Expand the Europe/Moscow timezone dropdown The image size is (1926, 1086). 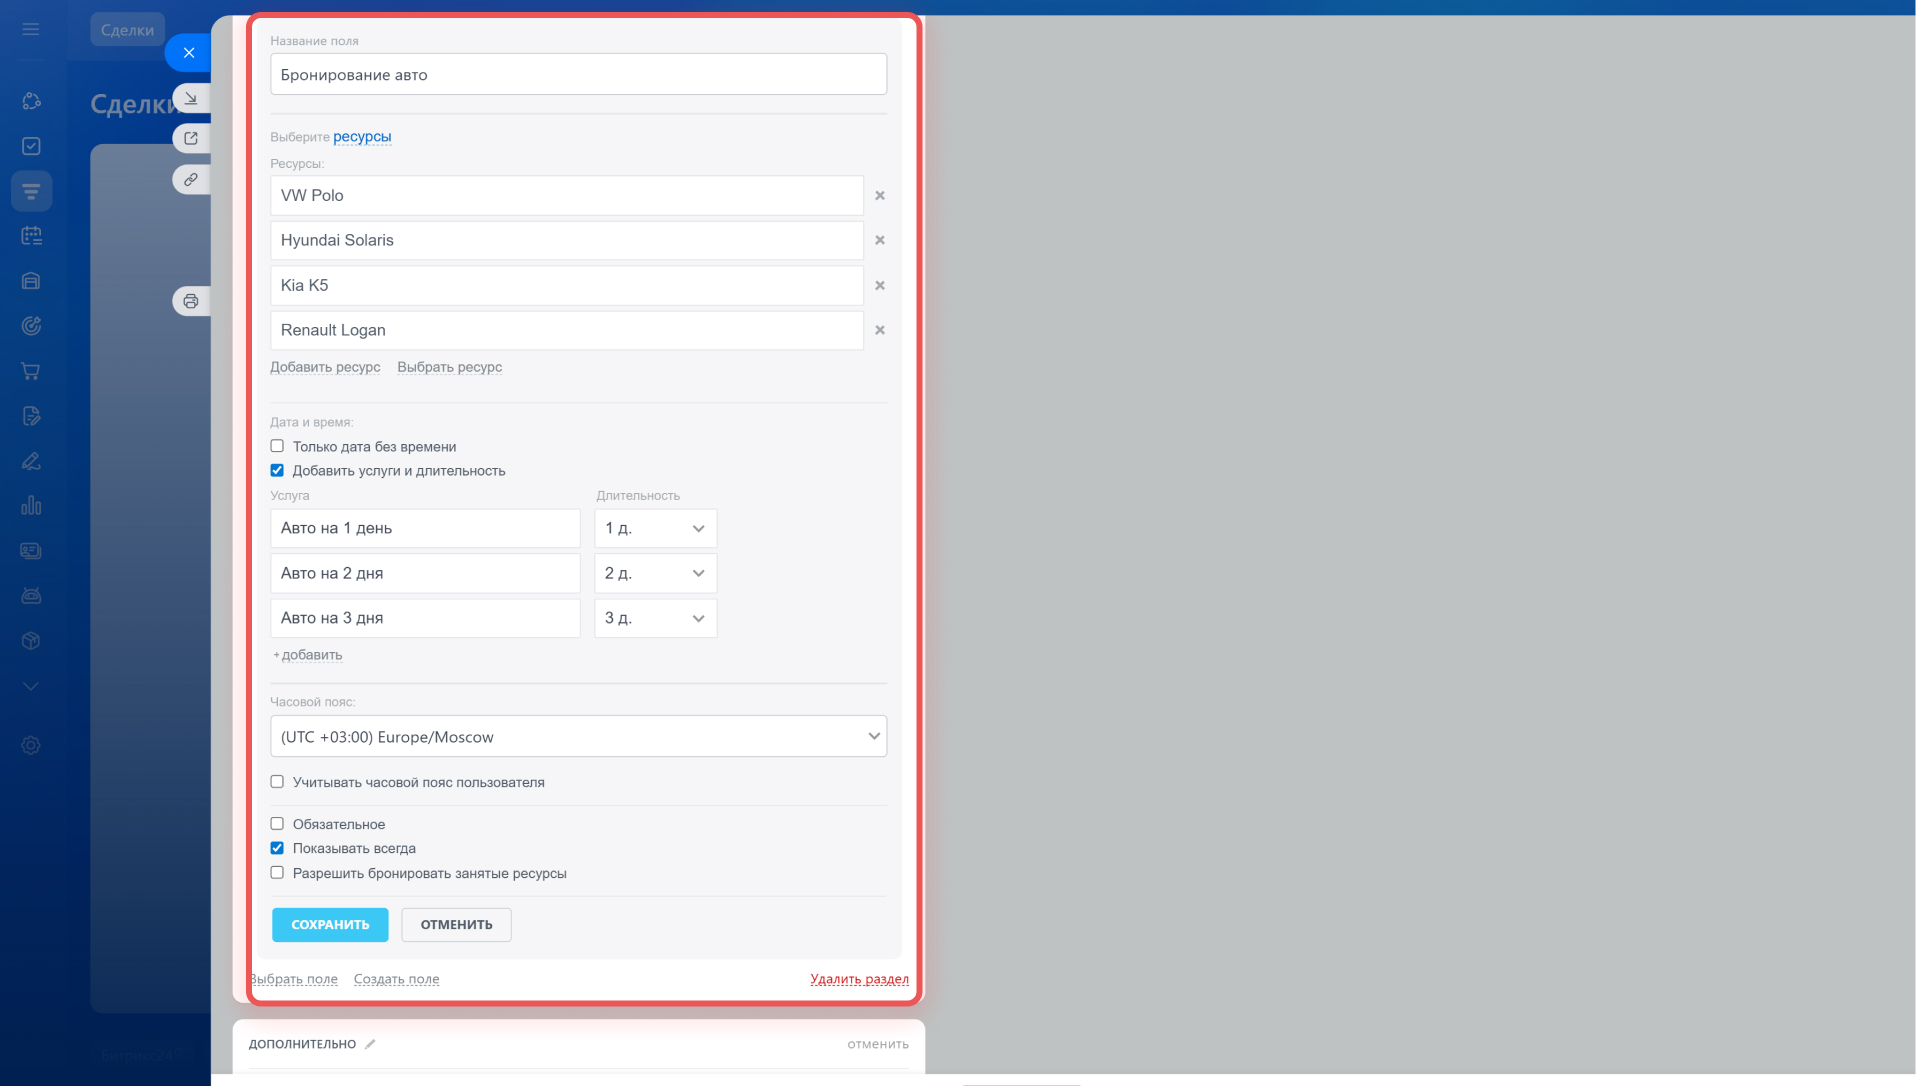tap(578, 737)
